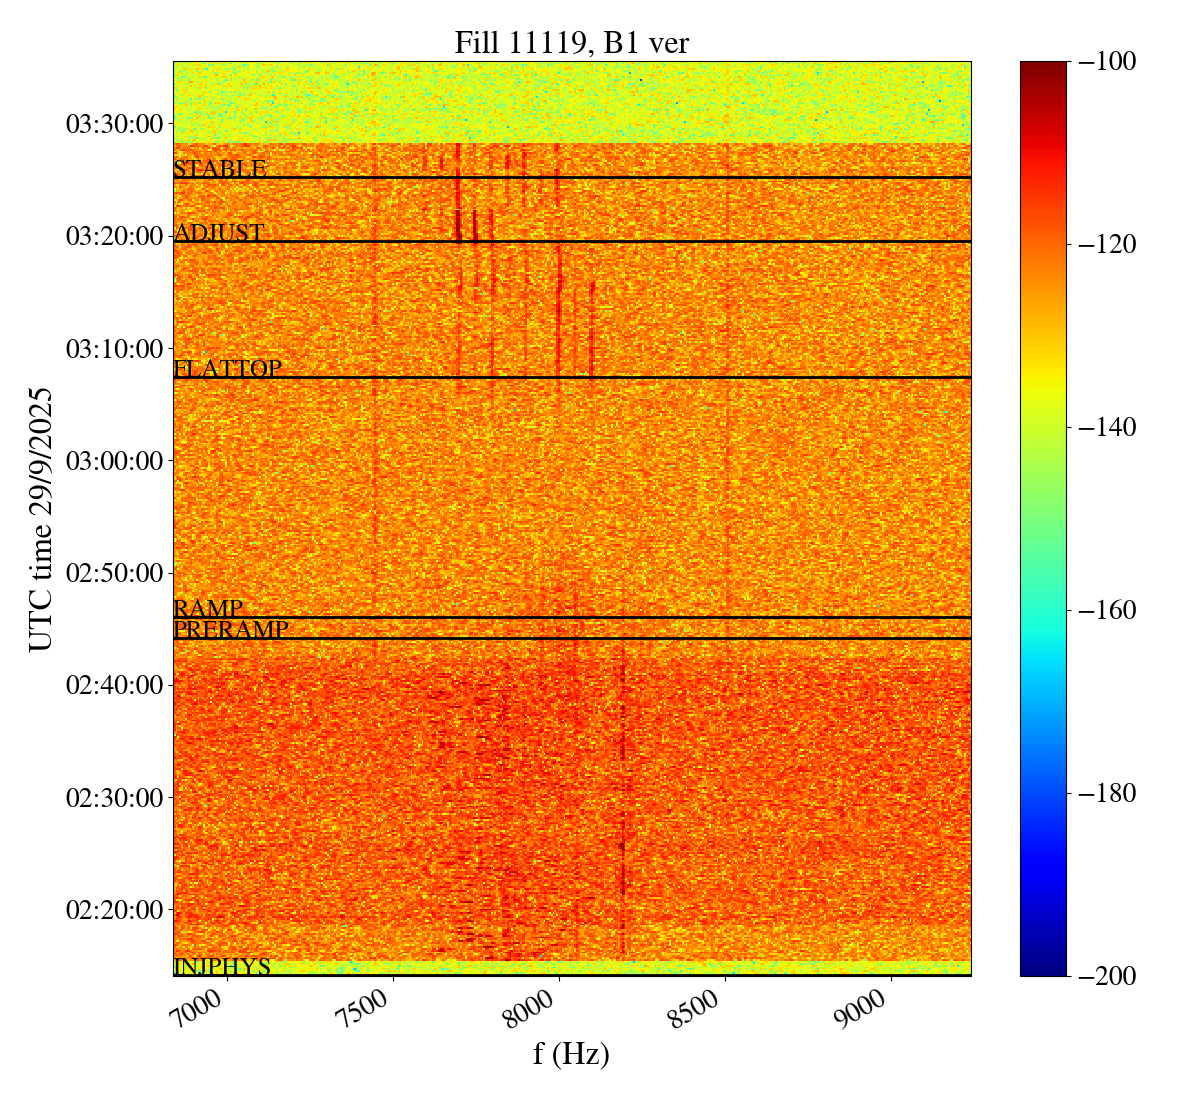1200x1100 pixels.
Task: Select the STABLE phase marker label
Action: [x=220, y=169]
